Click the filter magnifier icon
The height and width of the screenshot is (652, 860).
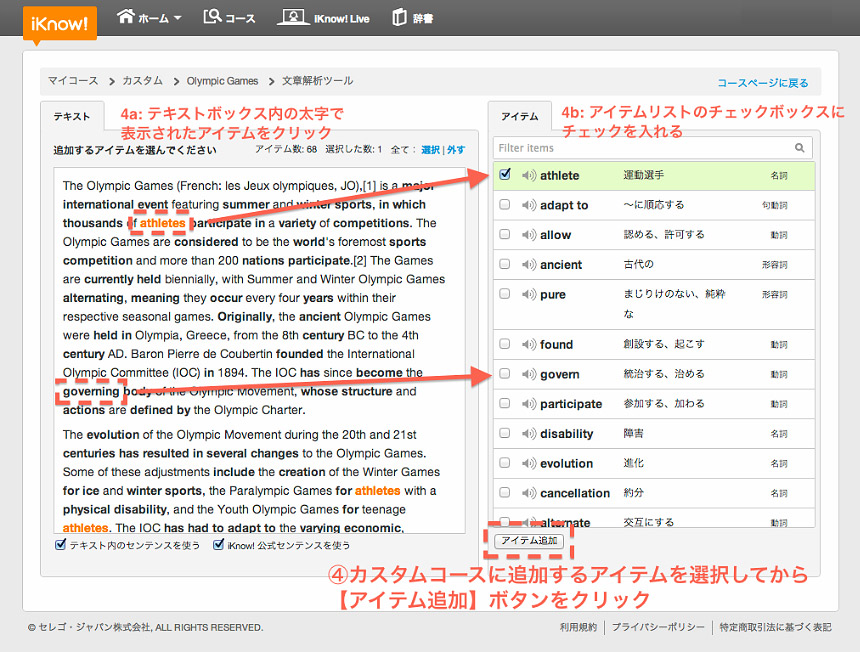click(x=800, y=148)
